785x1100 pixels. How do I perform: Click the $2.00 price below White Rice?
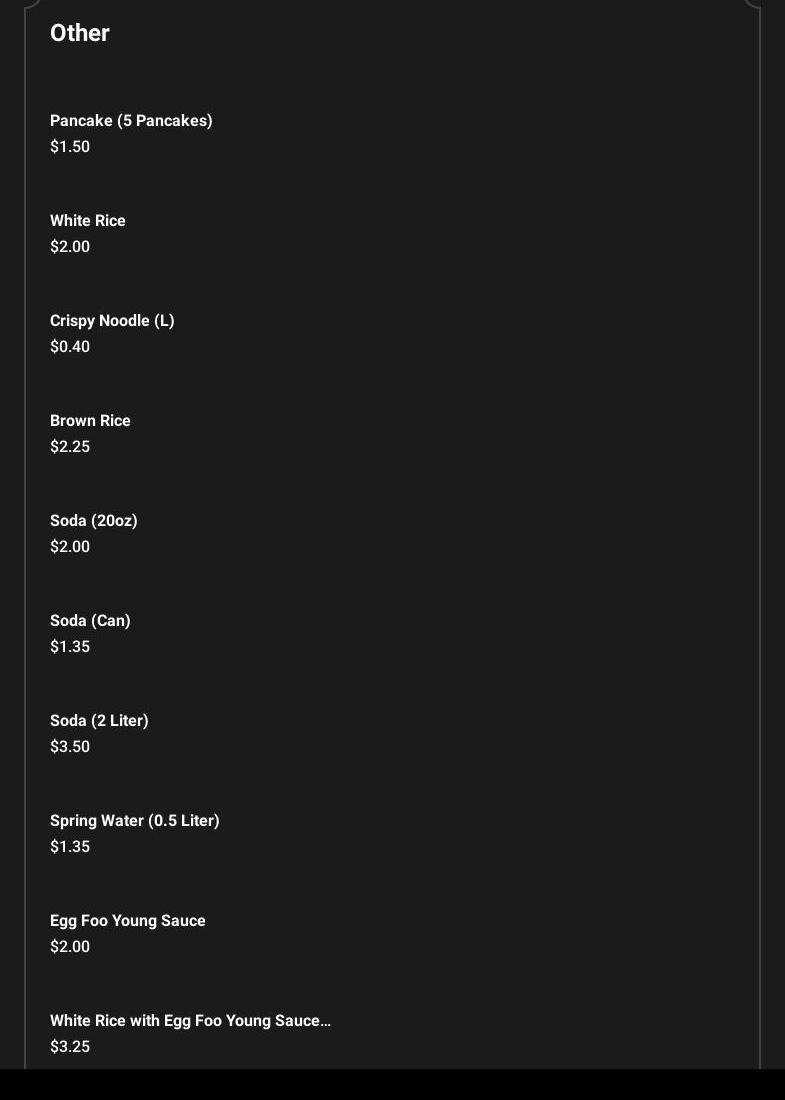click(x=70, y=247)
